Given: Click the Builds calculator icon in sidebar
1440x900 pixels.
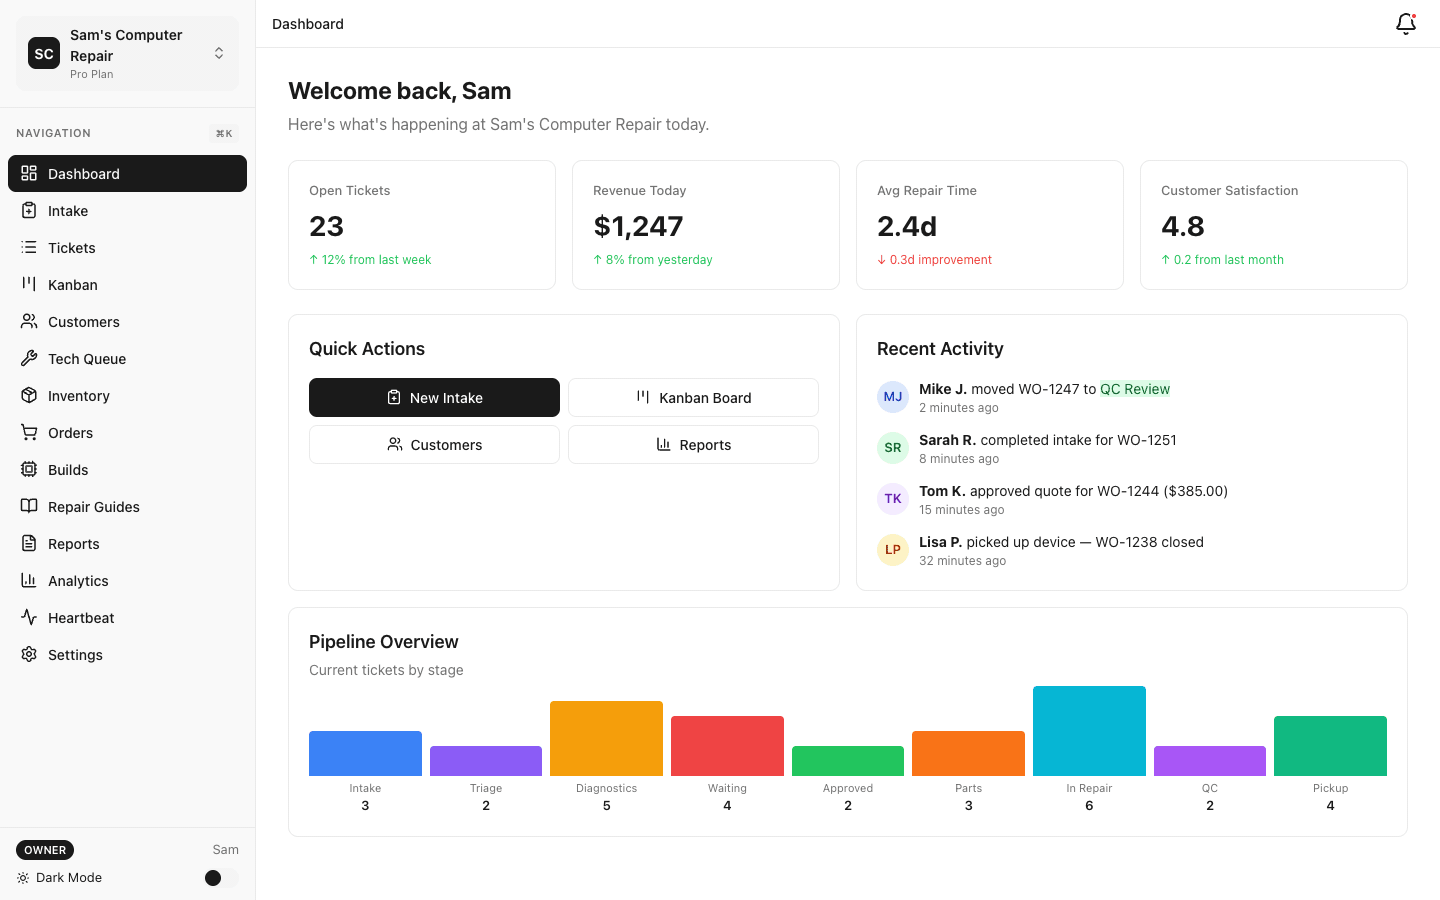Looking at the screenshot, I should (30, 469).
